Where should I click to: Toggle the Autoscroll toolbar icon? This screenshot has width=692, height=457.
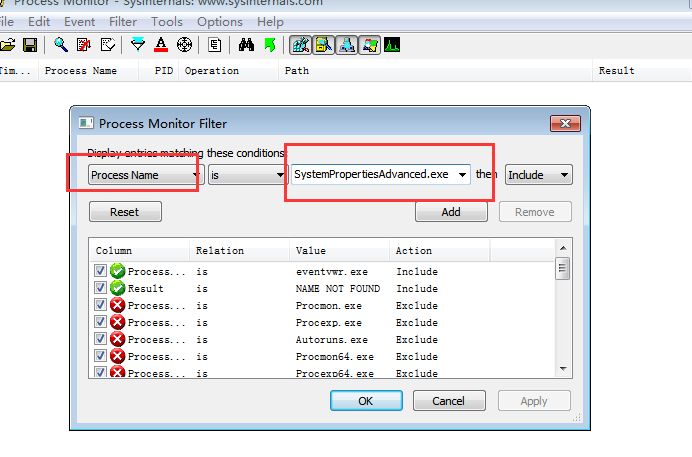(x=84, y=45)
